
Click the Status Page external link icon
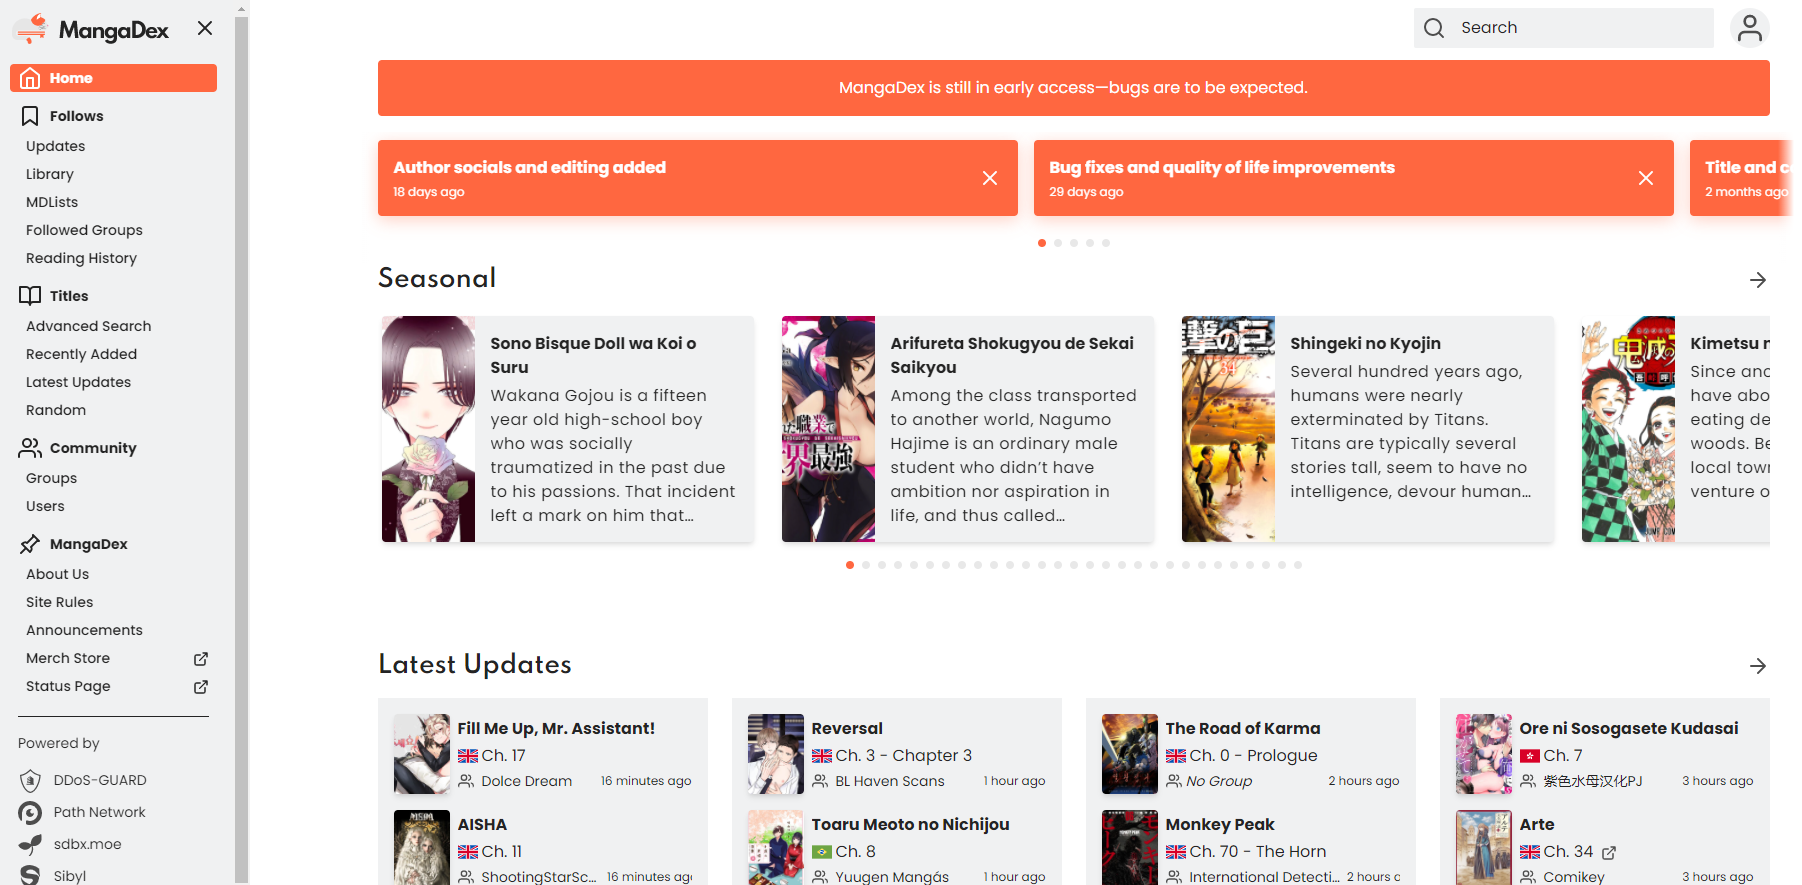tap(200, 686)
